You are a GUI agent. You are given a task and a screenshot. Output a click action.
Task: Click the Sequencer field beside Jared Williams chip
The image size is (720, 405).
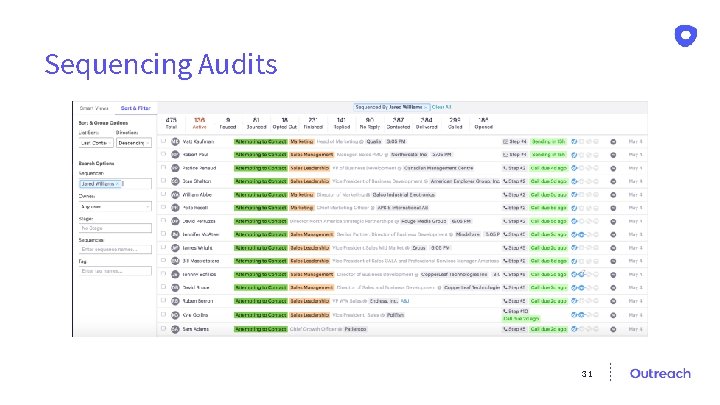tap(137, 184)
